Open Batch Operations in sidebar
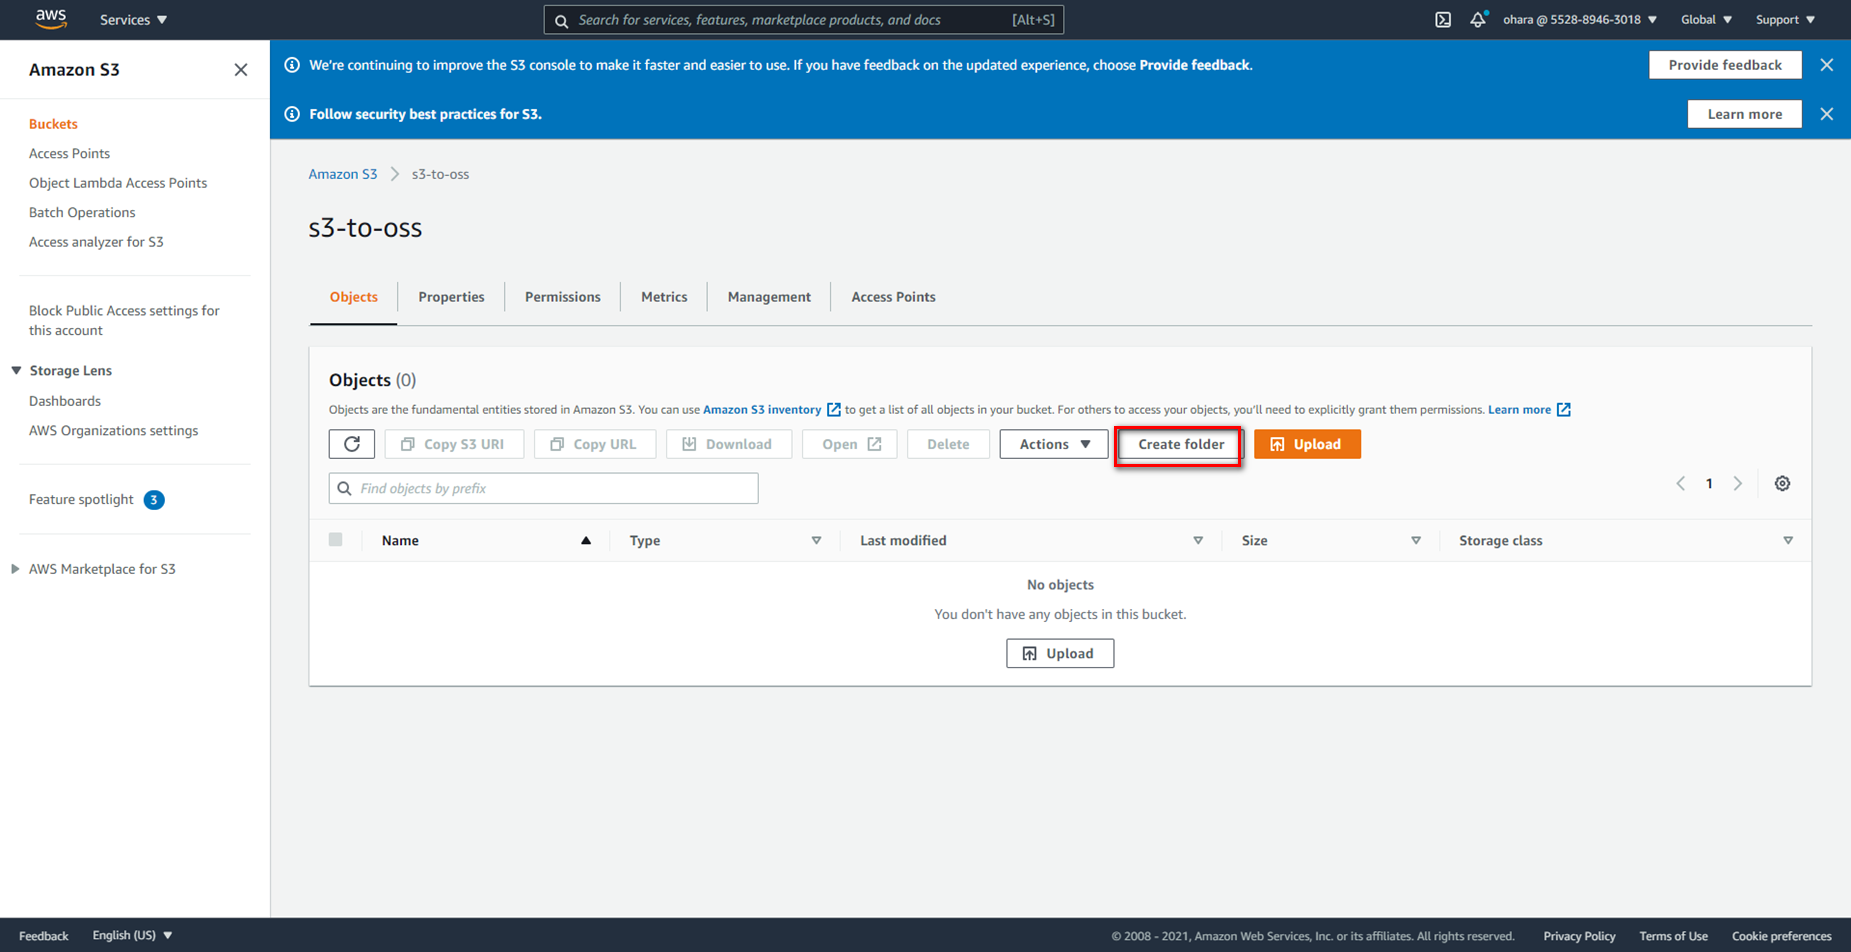Viewport: 1851px width, 952px height. pyautogui.click(x=82, y=213)
